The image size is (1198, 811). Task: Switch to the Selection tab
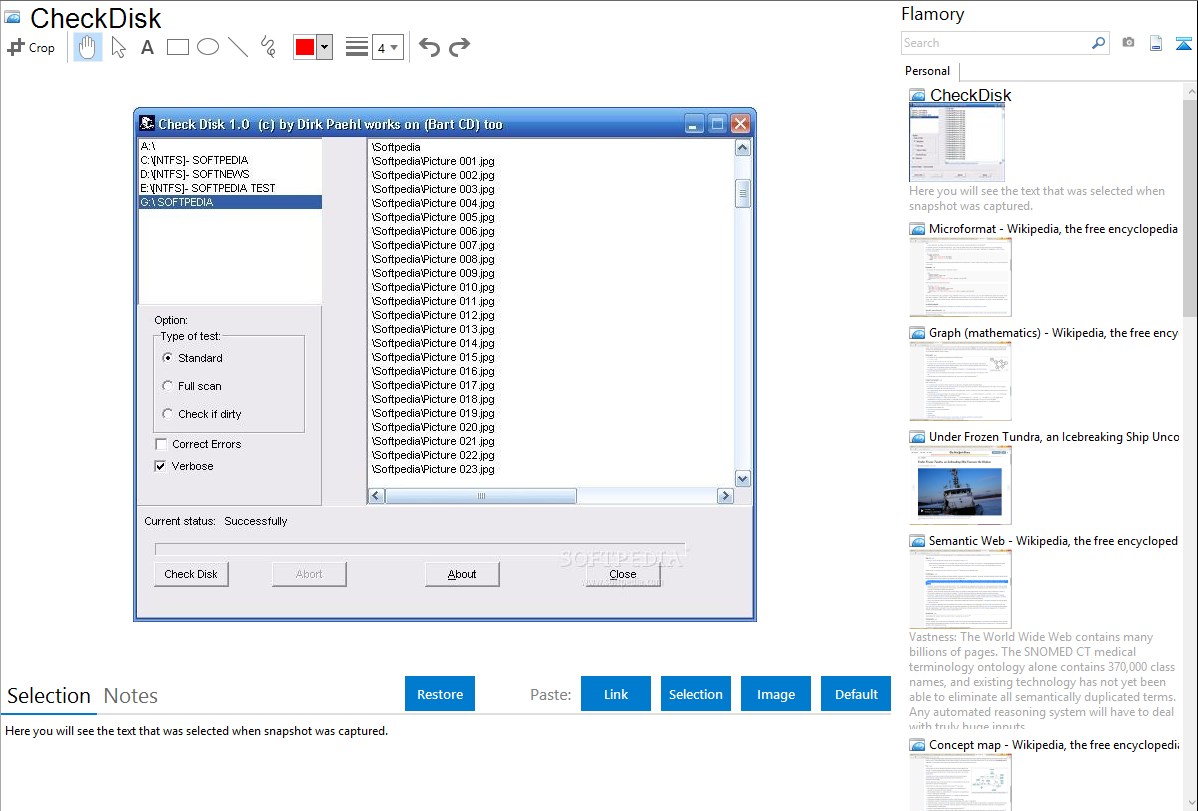49,696
